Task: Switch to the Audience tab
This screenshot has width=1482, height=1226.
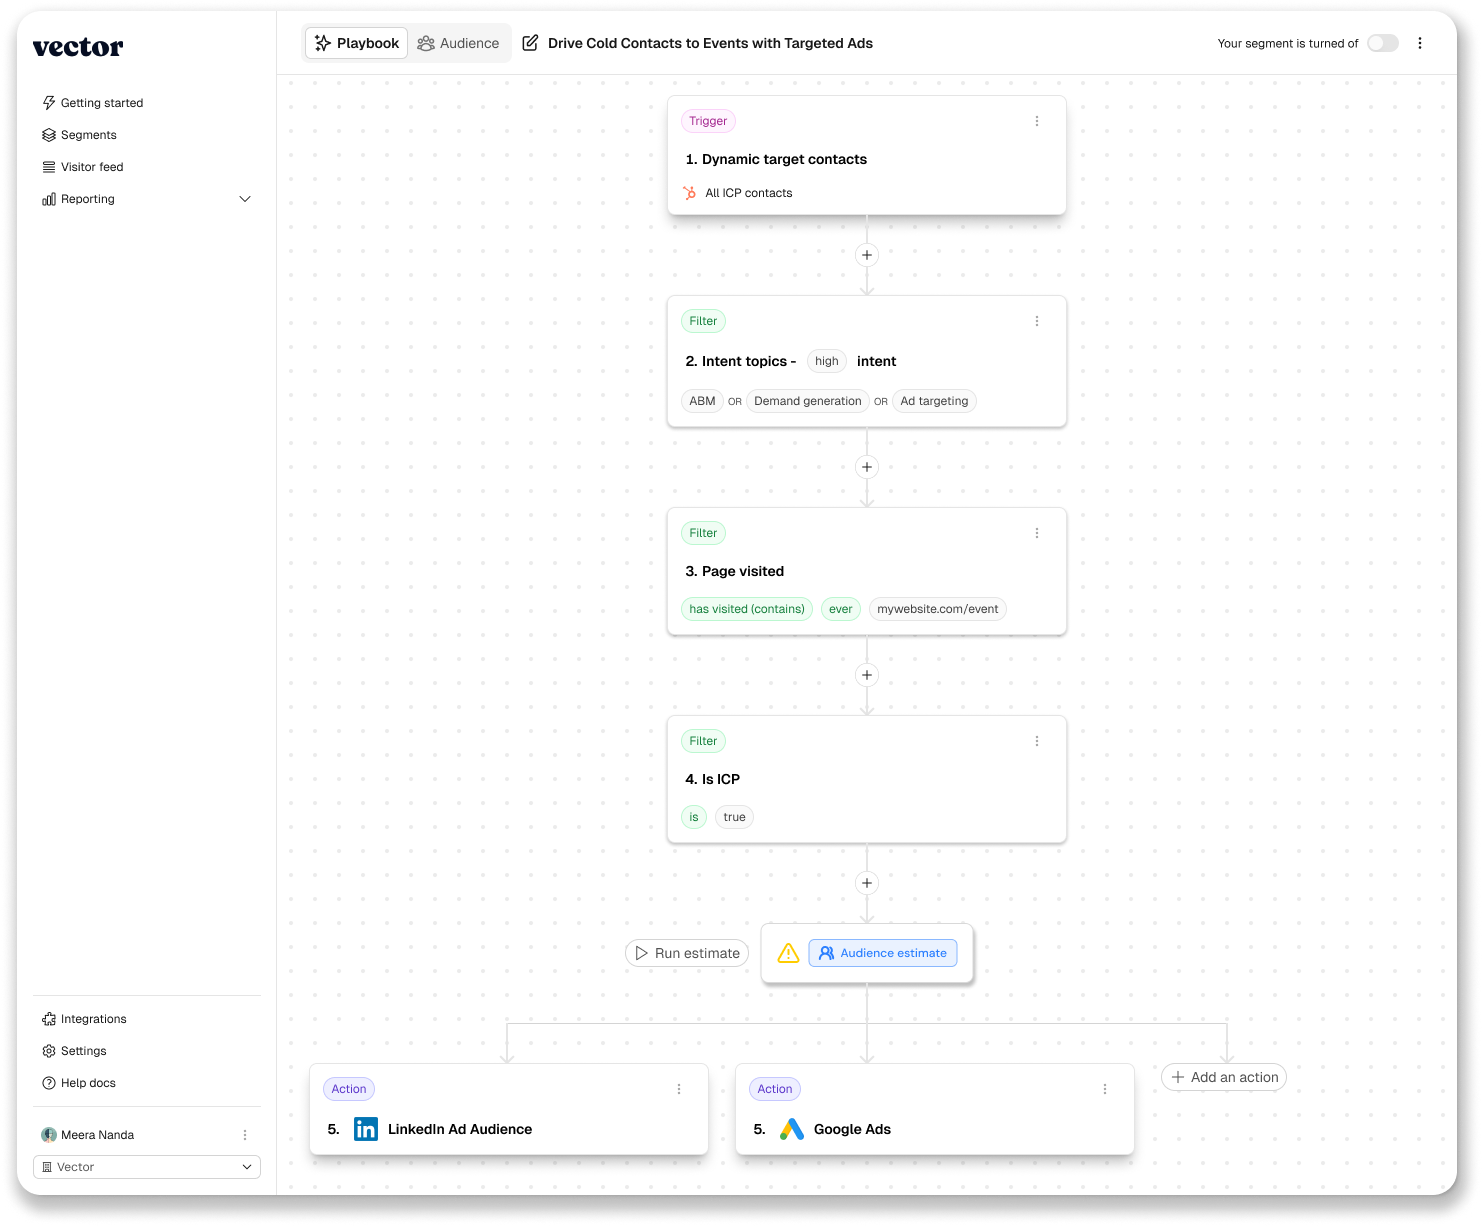Action: click(459, 43)
